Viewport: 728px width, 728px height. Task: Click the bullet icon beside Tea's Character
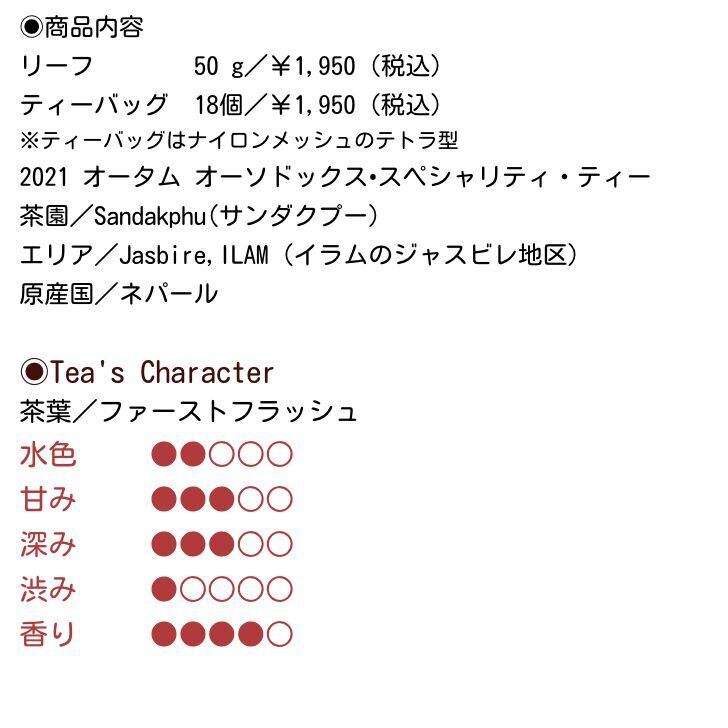[x=34, y=373]
